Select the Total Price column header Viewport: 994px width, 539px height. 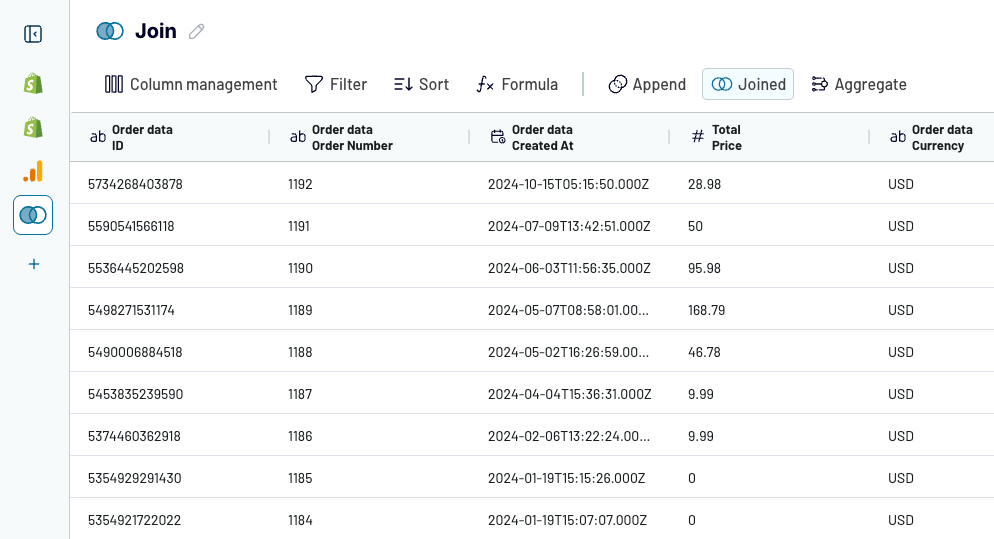click(770, 137)
